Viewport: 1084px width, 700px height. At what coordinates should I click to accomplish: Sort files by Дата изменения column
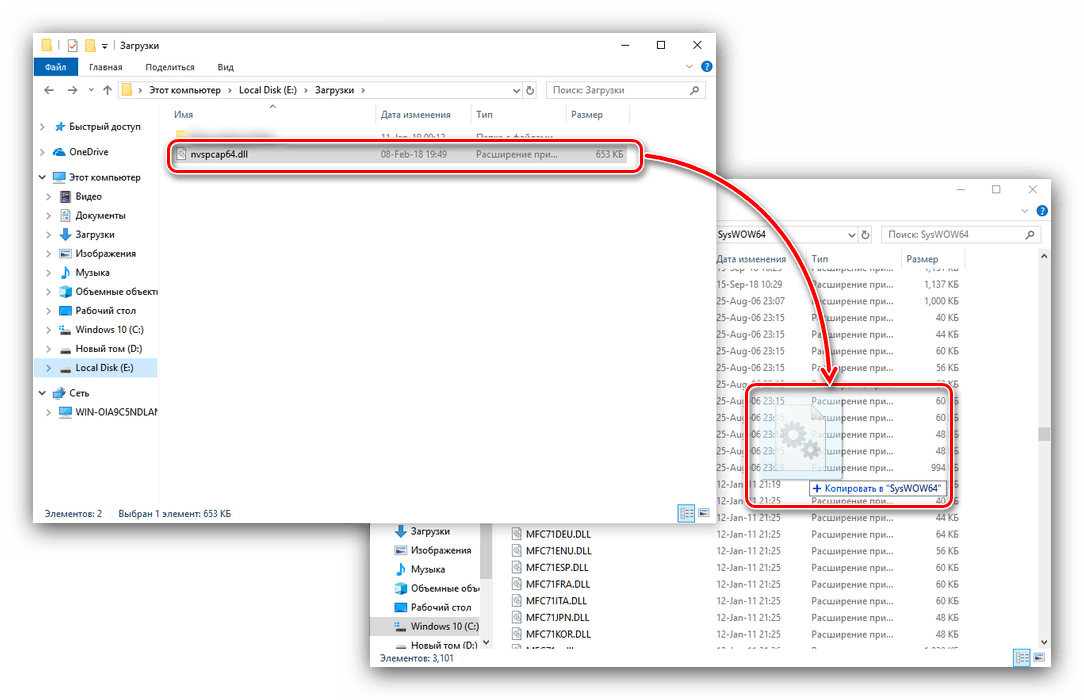416,115
